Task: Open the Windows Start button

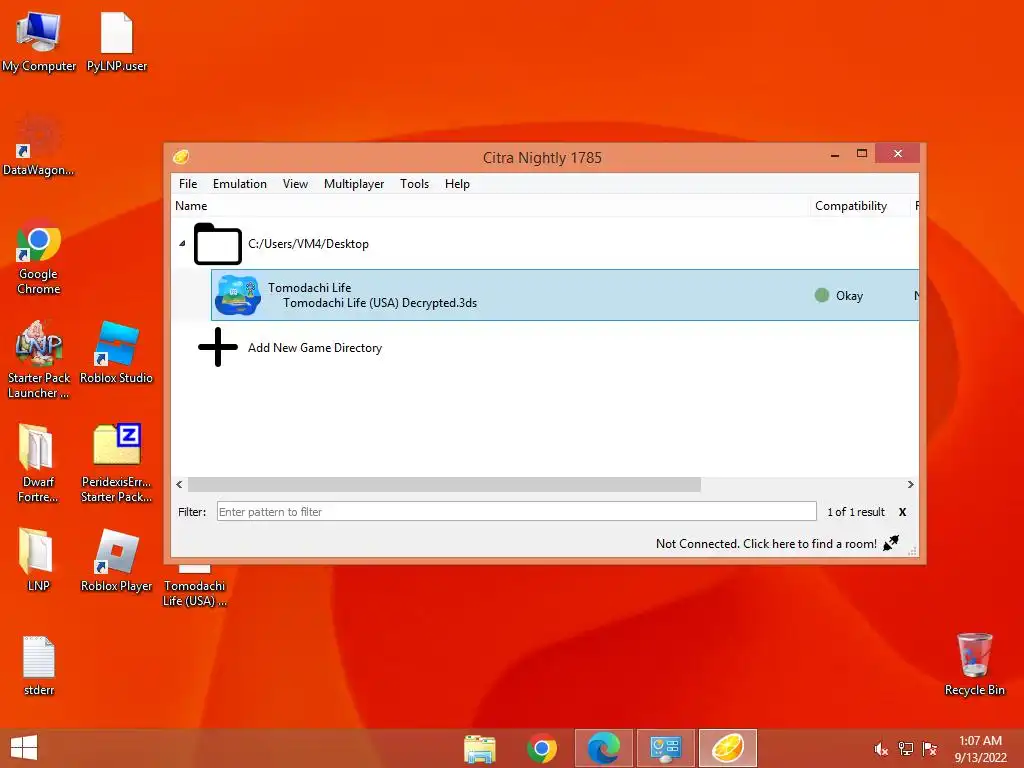Action: [x=24, y=748]
